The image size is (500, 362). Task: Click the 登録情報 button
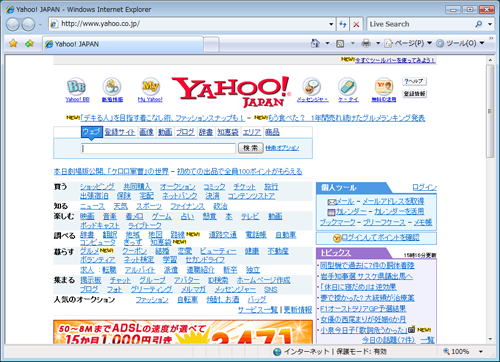click(414, 94)
